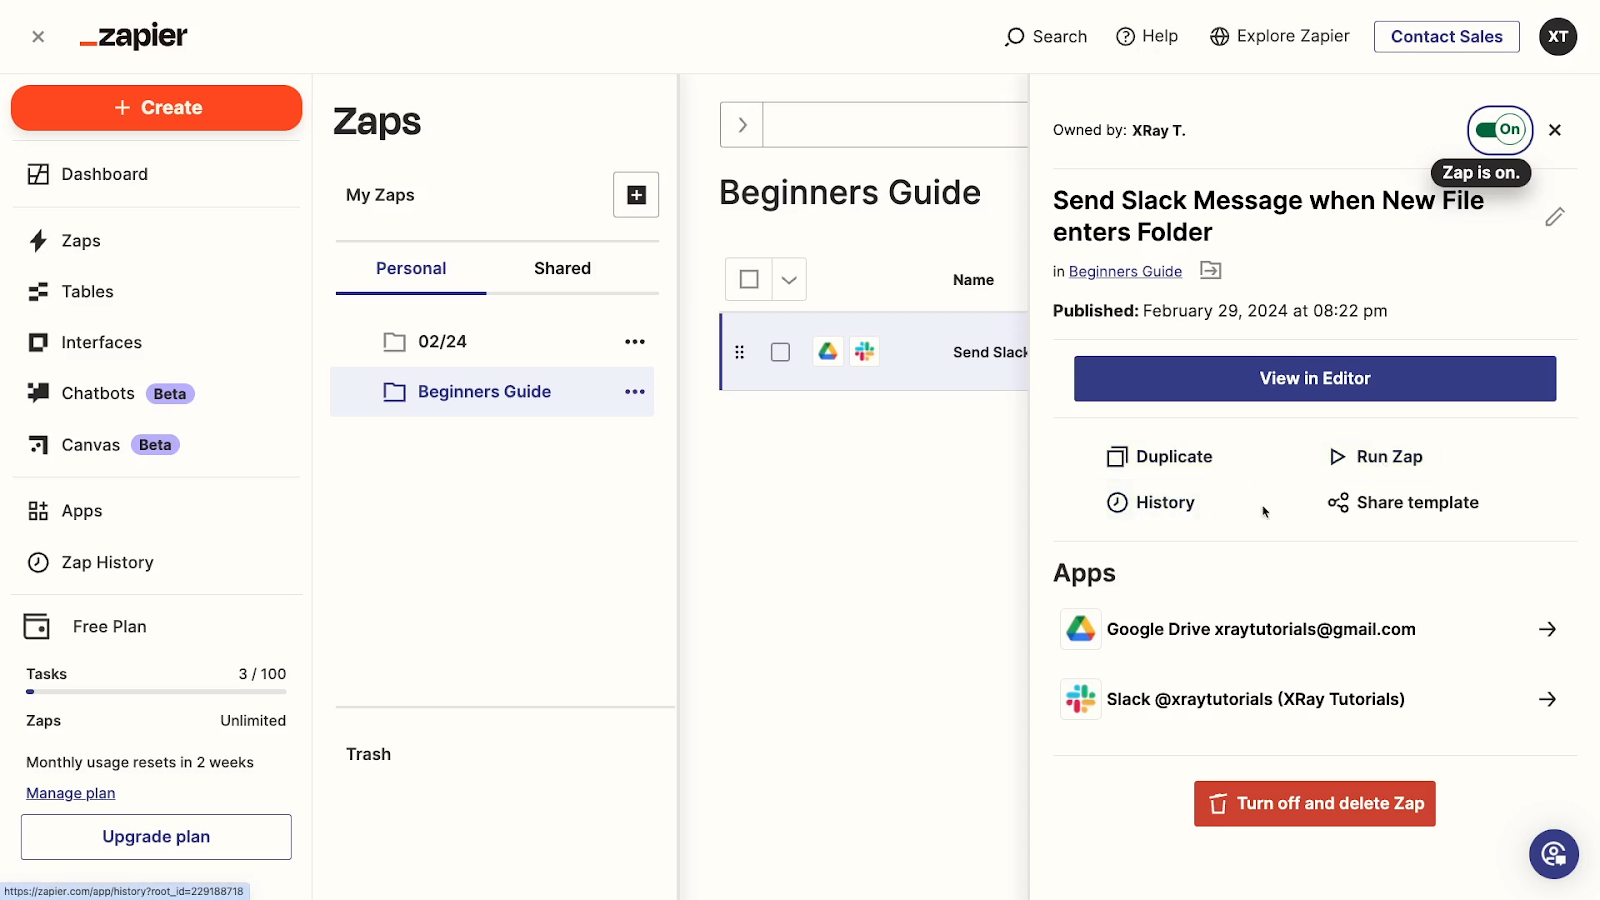
Task: Grab the drag handle on the Zap row
Action: pyautogui.click(x=740, y=352)
